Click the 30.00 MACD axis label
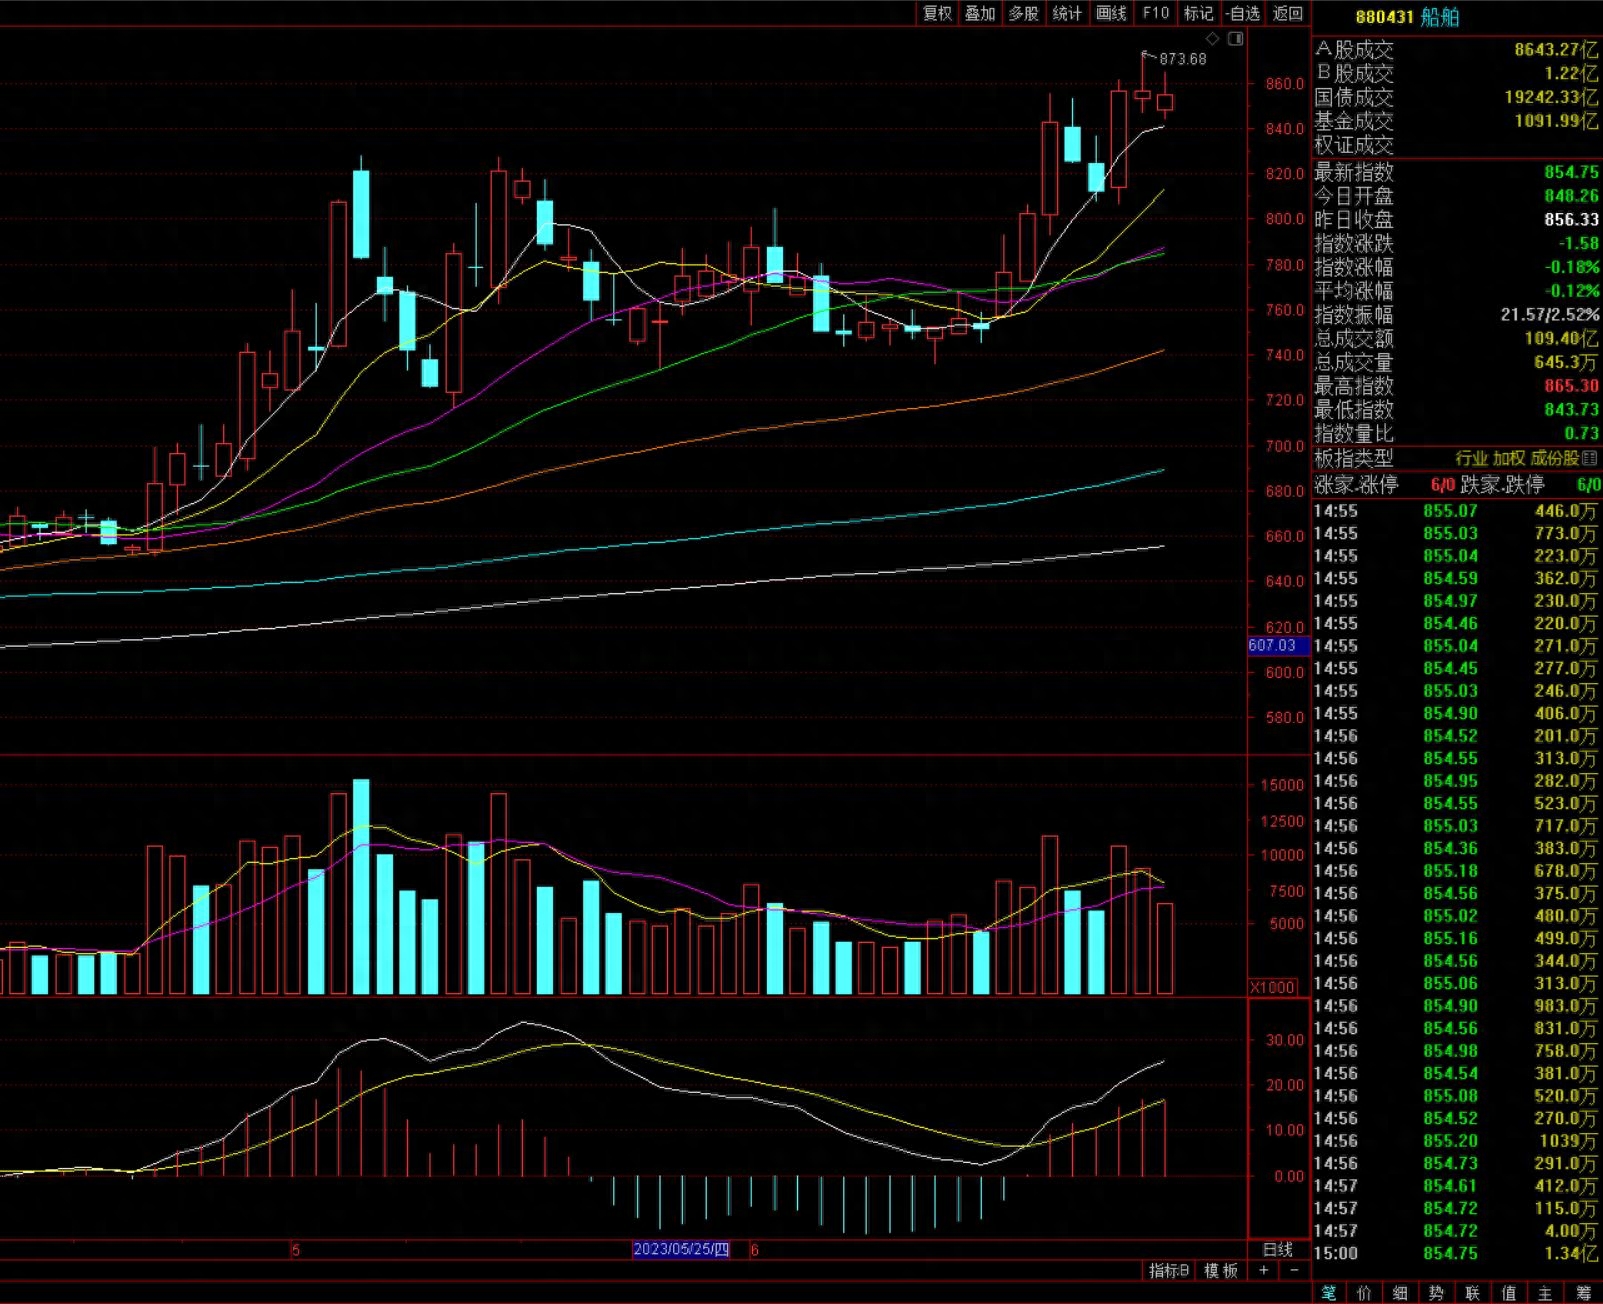Screen dimensions: 1603x1304 coord(1285,1040)
